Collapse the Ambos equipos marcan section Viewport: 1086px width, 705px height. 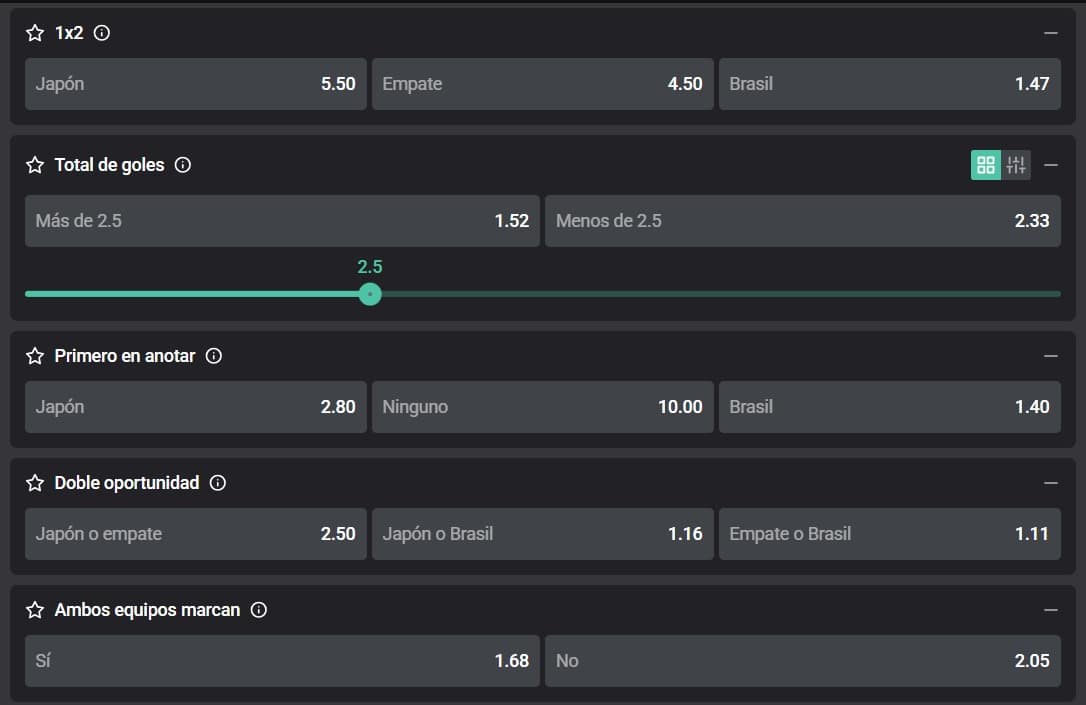point(1050,610)
